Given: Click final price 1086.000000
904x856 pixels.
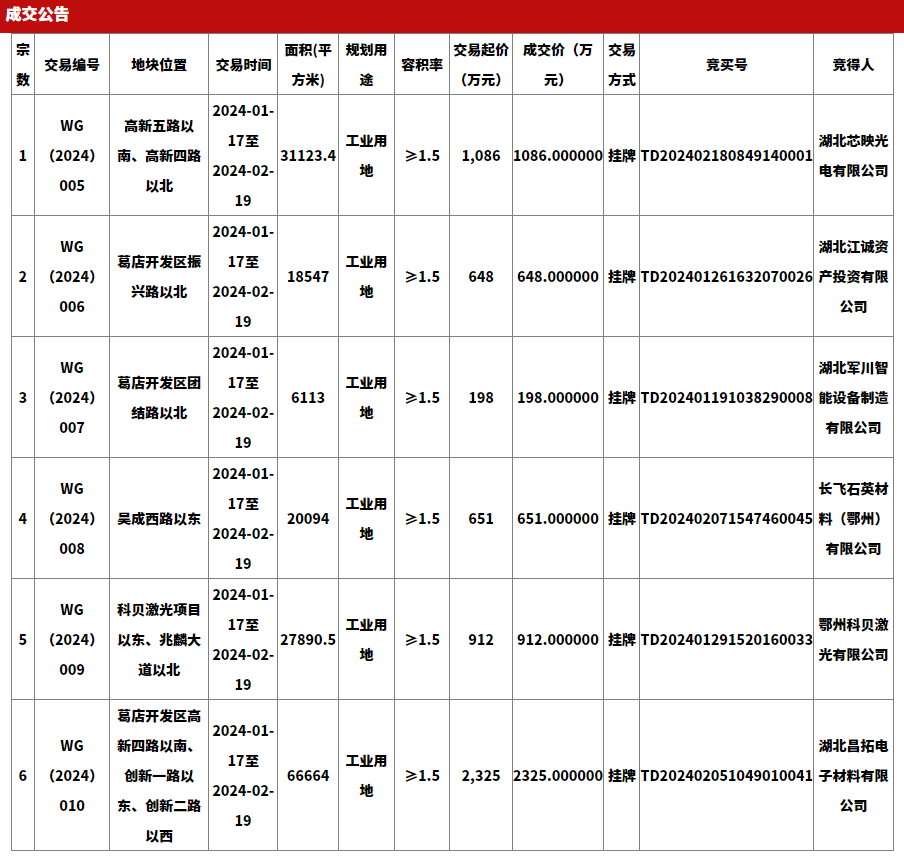Looking at the screenshot, I should coord(558,156).
